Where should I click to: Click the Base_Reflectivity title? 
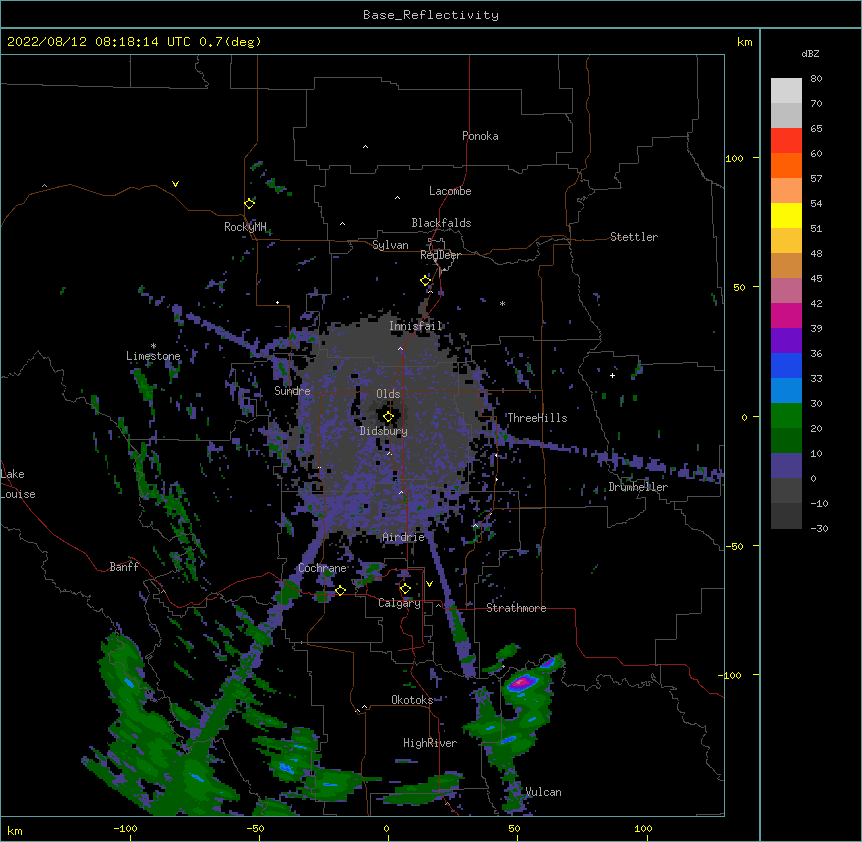(431, 15)
